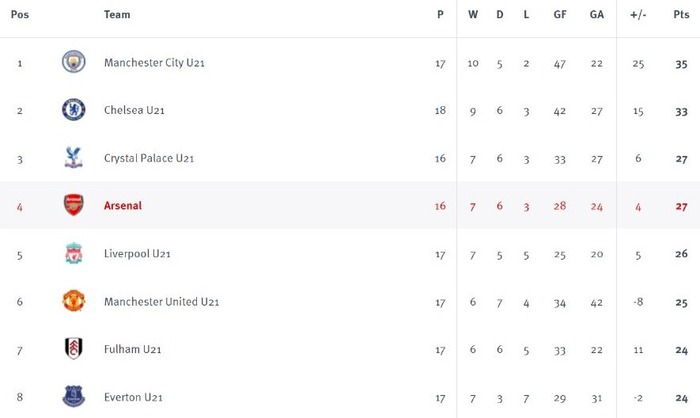
Task: Click the +/- goal difference header
Action: click(638, 14)
